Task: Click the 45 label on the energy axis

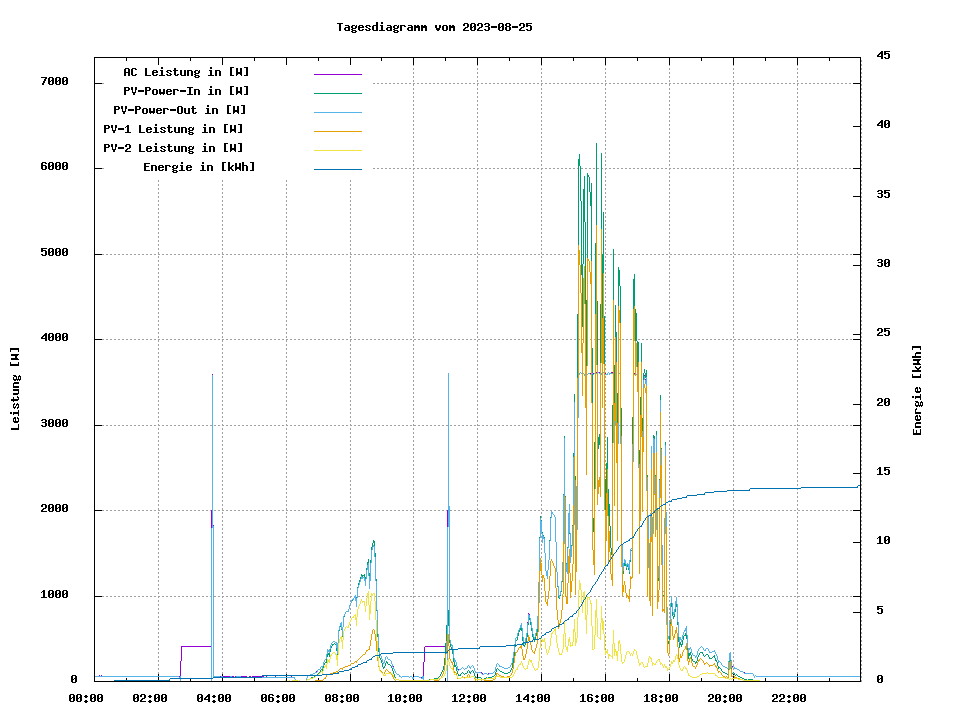Action: 883,55
